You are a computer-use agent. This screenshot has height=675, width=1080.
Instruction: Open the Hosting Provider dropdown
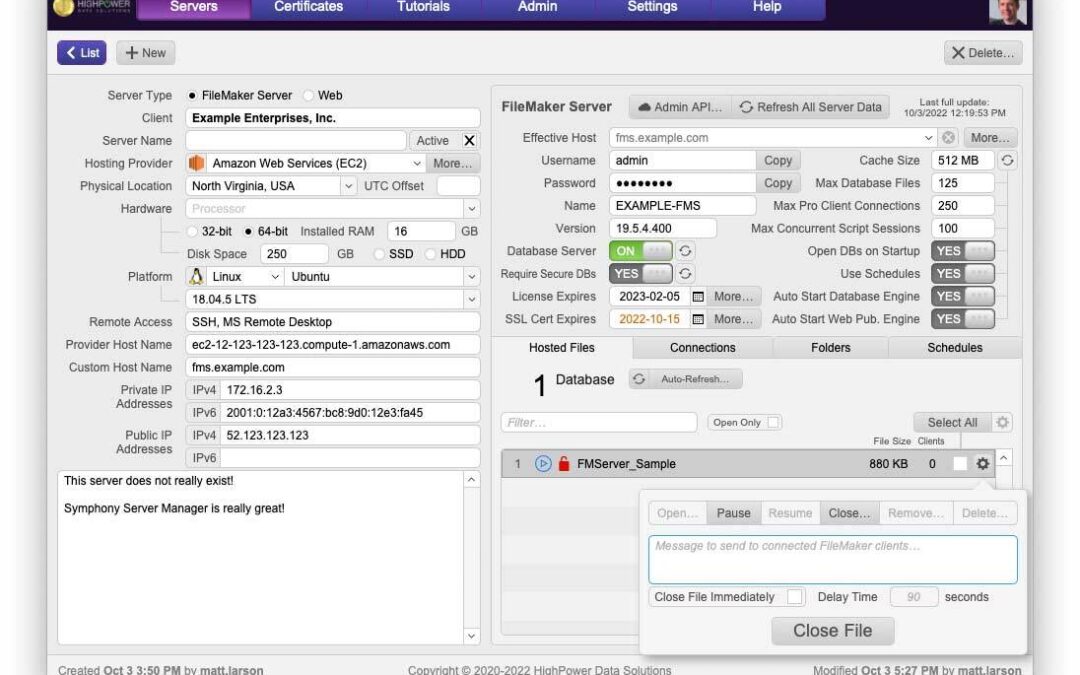(x=417, y=163)
